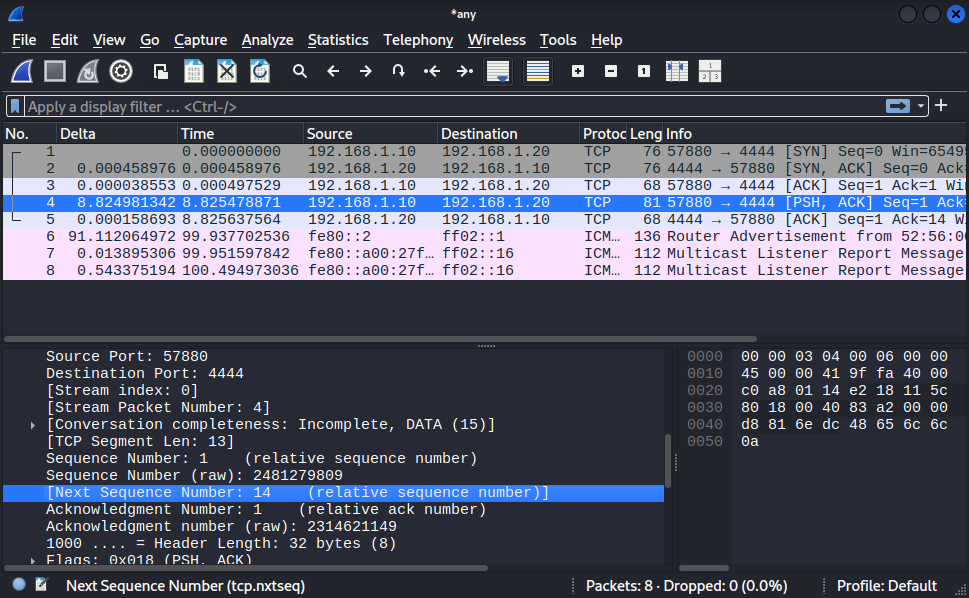Click in the display filter input field

[x=450, y=106]
